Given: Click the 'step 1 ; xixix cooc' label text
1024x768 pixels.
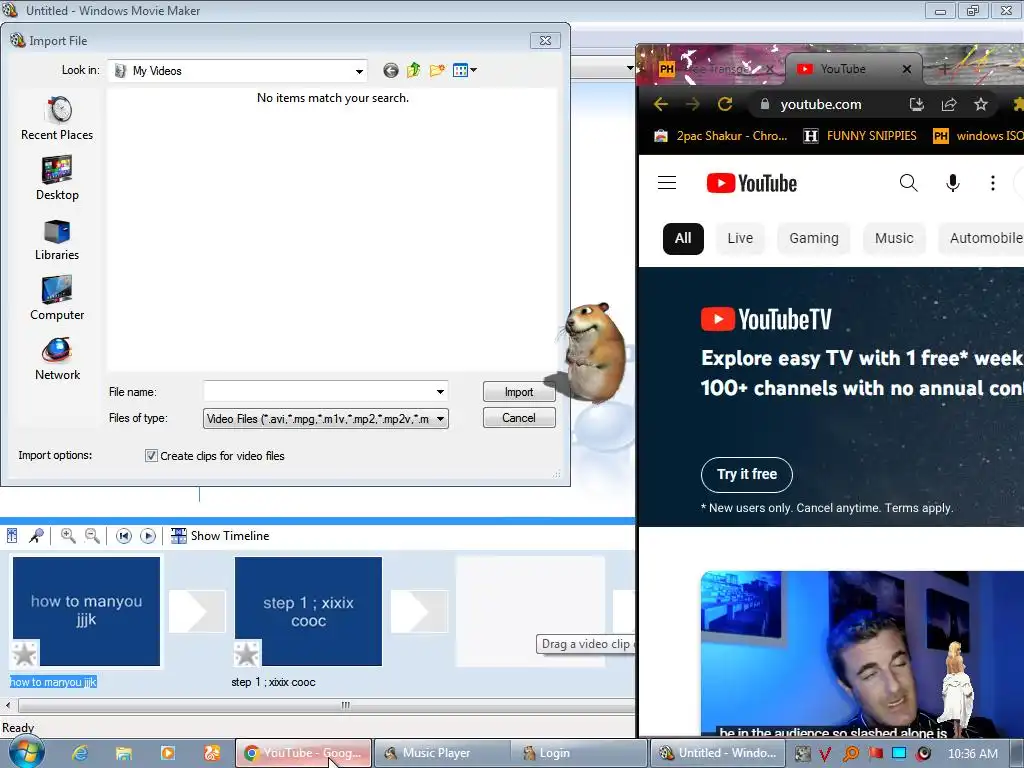Looking at the screenshot, I should click(x=273, y=682).
